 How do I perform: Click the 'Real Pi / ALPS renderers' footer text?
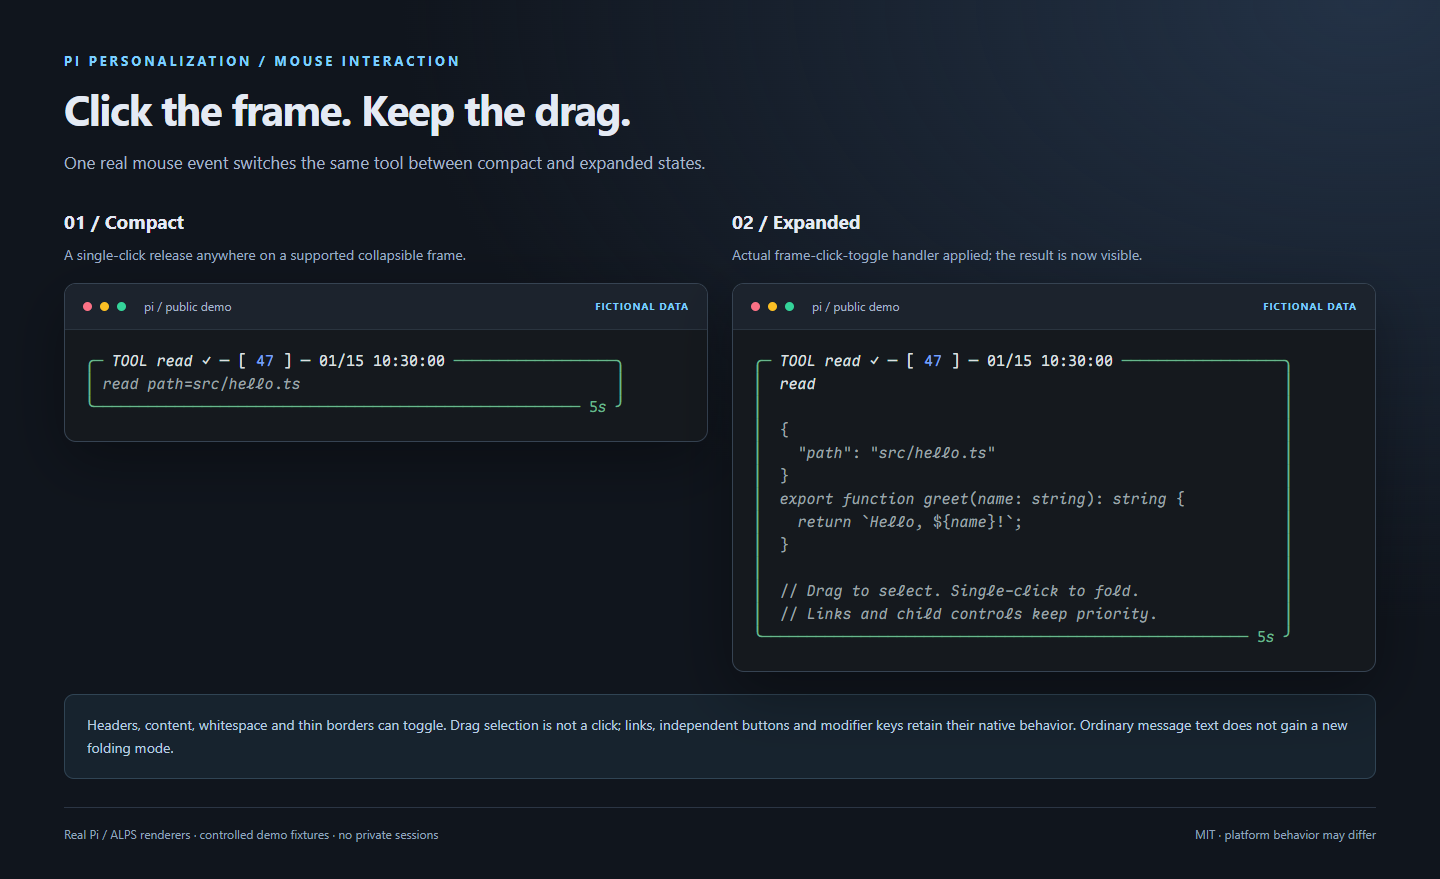point(251,835)
